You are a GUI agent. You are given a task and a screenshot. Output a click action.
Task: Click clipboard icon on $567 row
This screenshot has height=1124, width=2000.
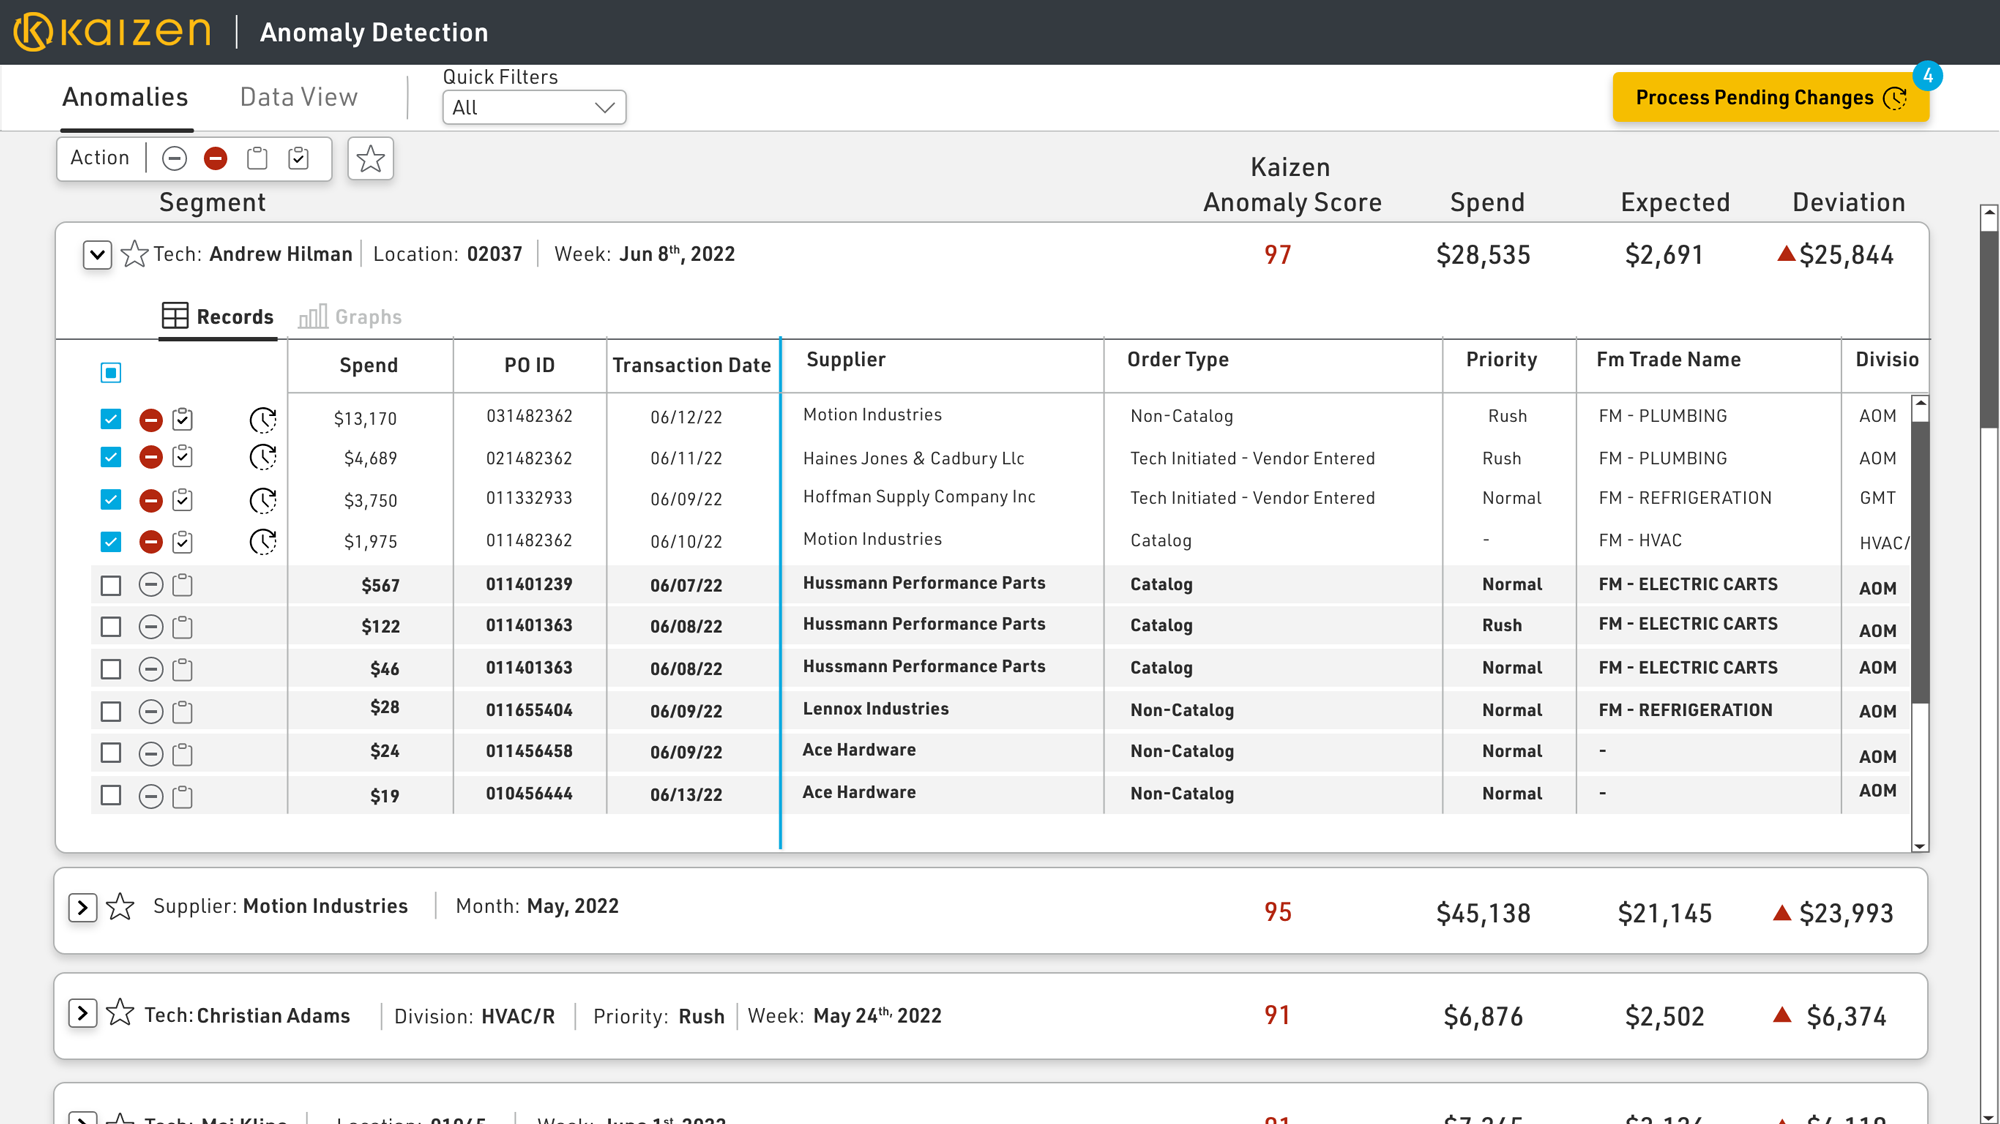[x=182, y=585]
